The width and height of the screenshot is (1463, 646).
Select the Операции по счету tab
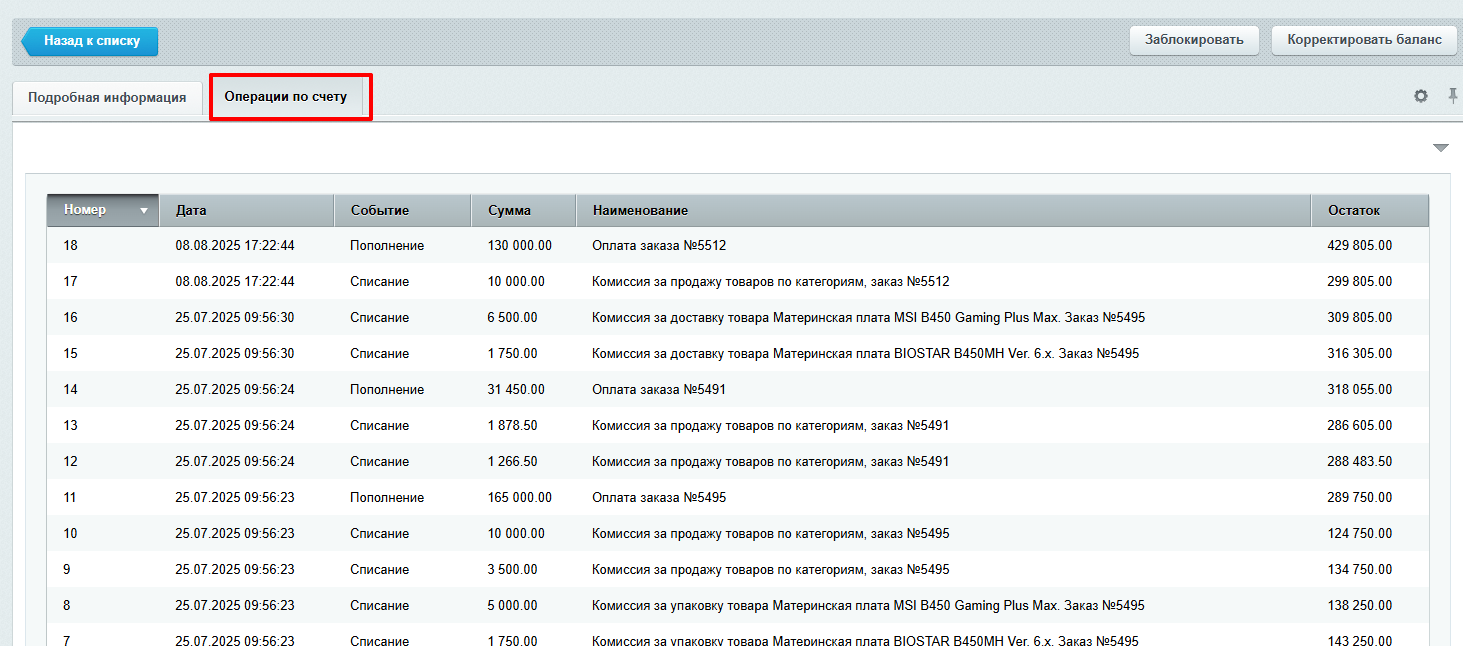coord(286,98)
